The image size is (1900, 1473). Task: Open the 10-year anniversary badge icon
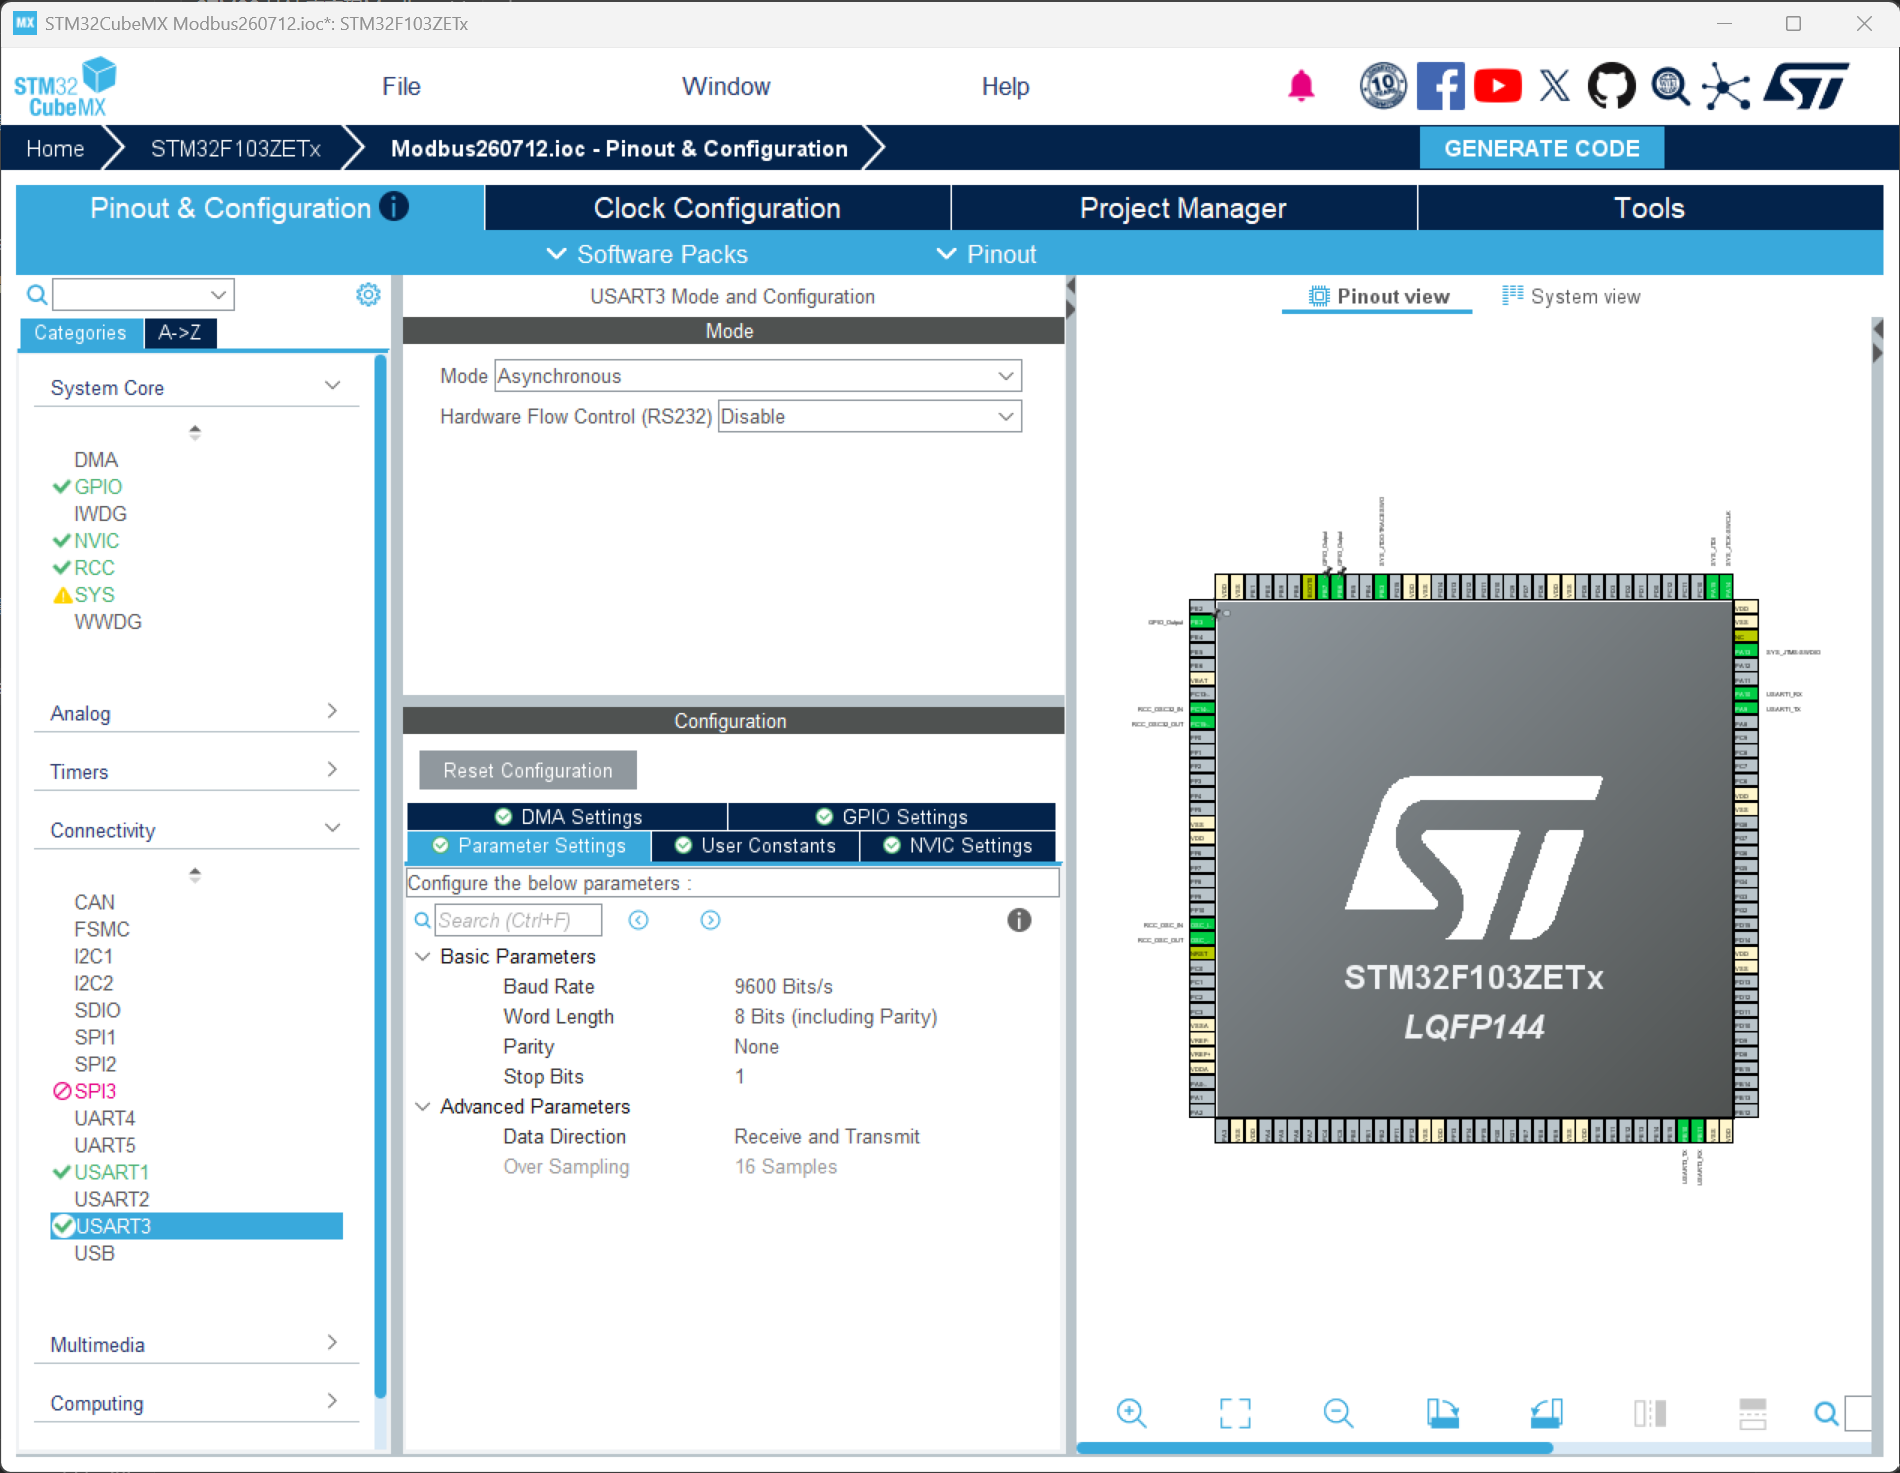pos(1383,86)
